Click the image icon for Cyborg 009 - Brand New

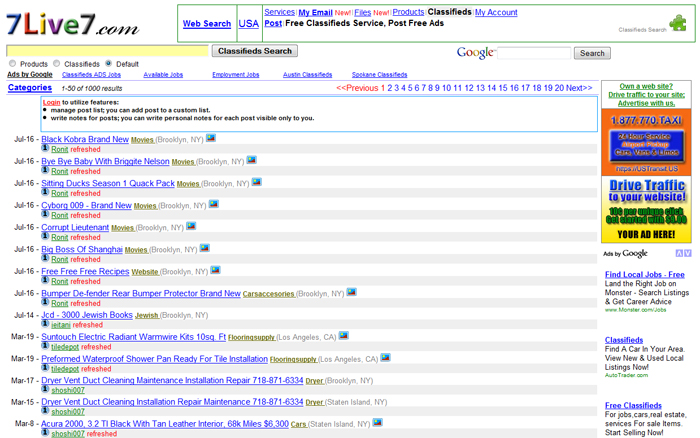pyautogui.click(x=214, y=204)
